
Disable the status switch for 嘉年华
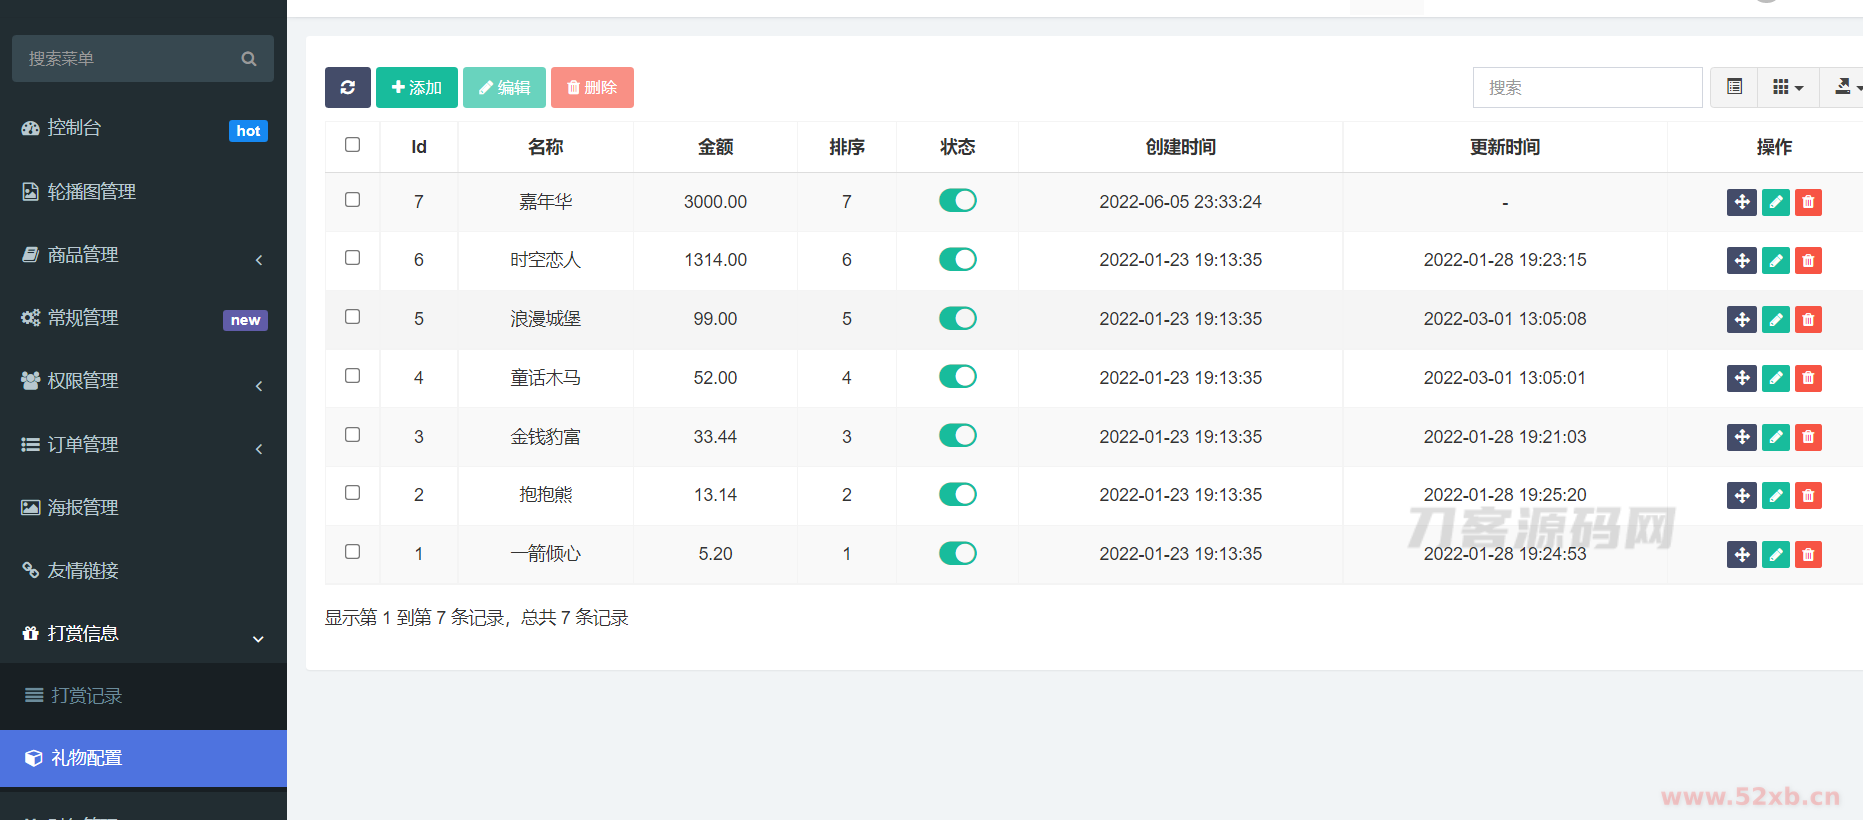957,201
